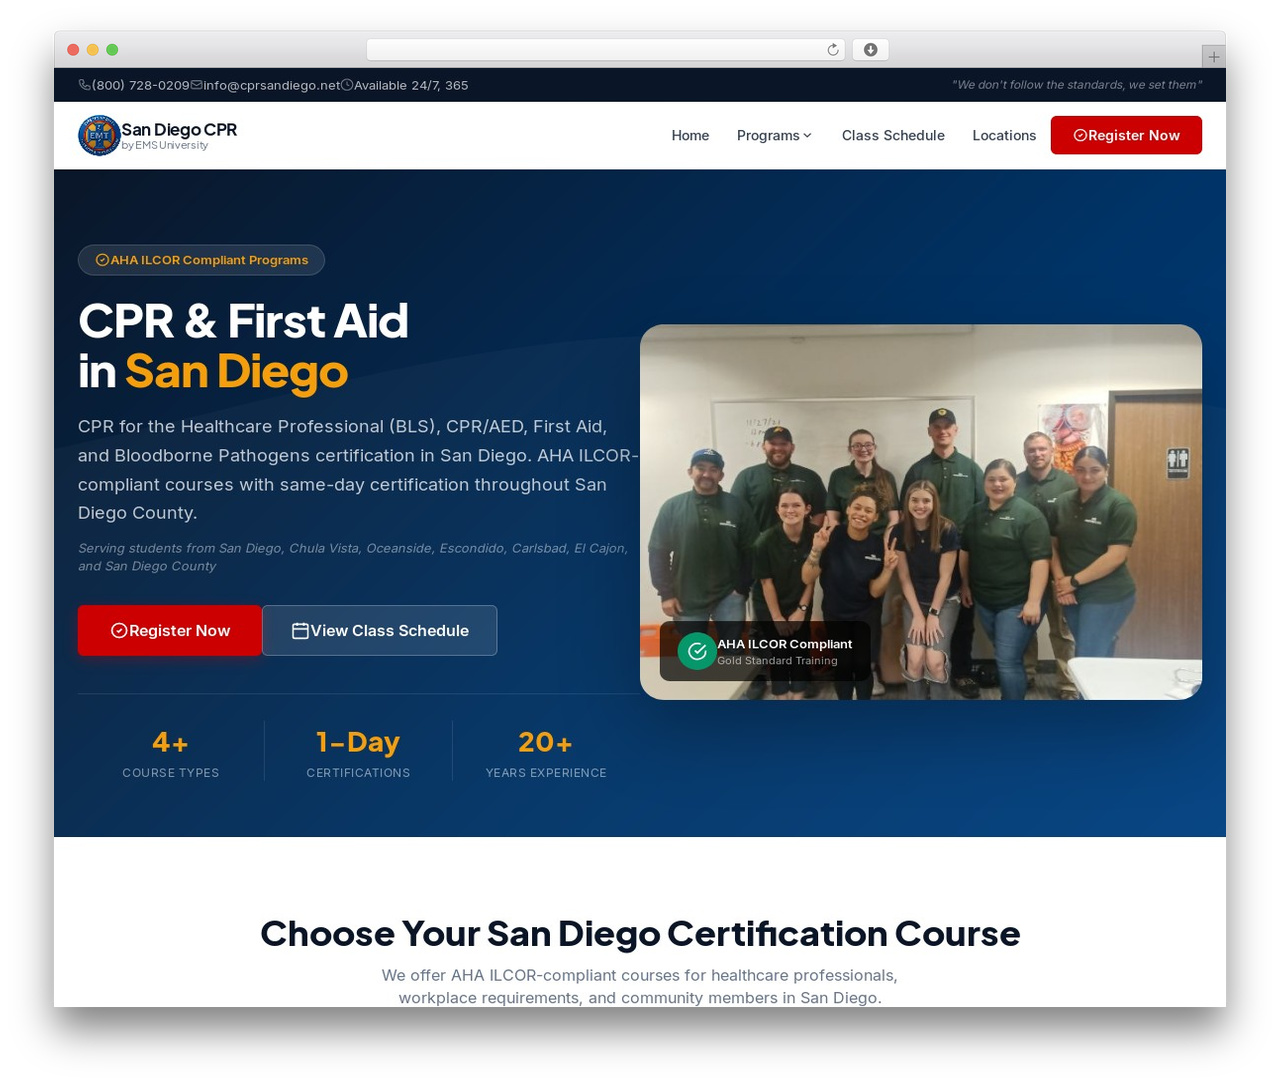The image size is (1280, 1084).
Task: Click the AHA ILCOR Compliant Programs badge
Action: (x=201, y=260)
